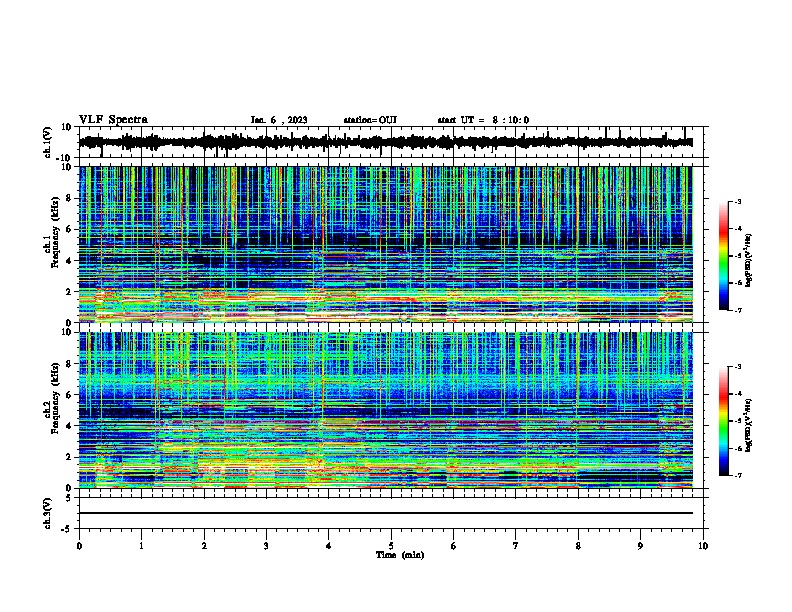Click the "Time (min)" axis label
The image size is (792, 612).
coord(400,555)
